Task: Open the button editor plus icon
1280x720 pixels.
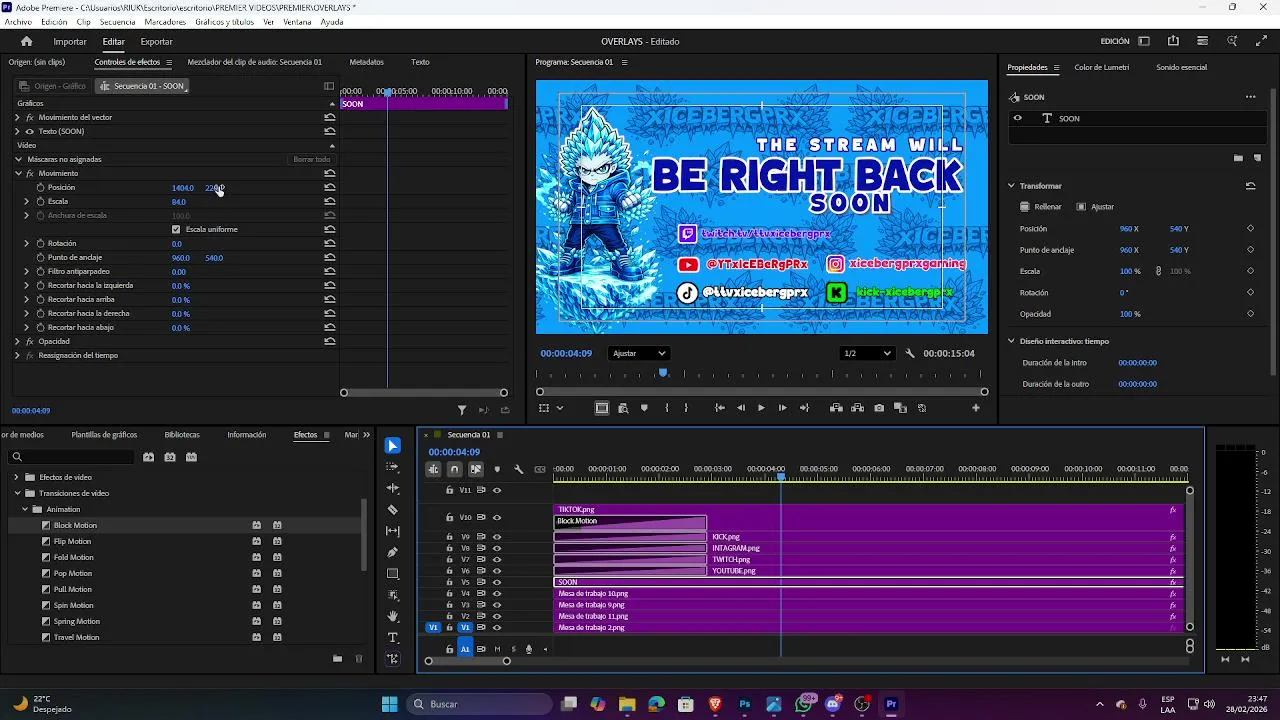Action: 976,408
